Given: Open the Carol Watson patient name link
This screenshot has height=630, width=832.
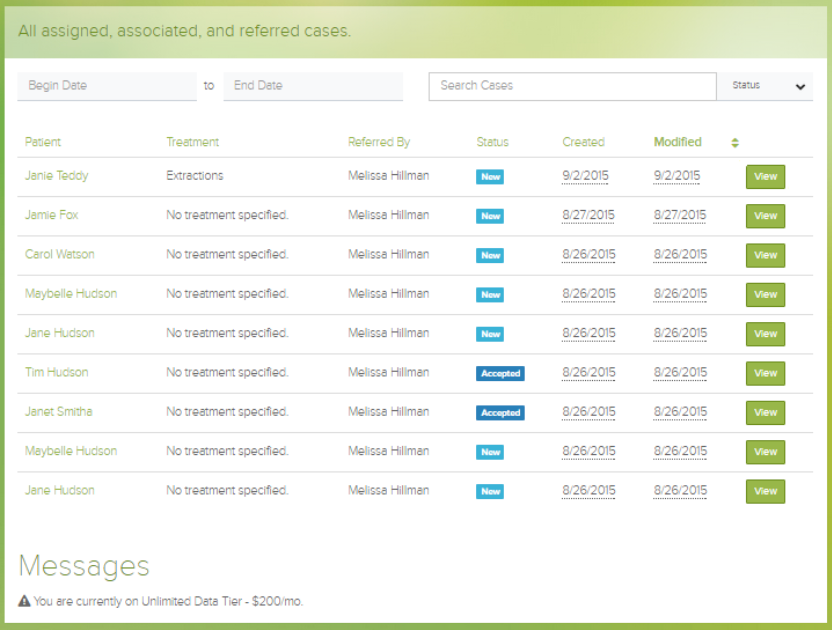Looking at the screenshot, I should tap(60, 254).
